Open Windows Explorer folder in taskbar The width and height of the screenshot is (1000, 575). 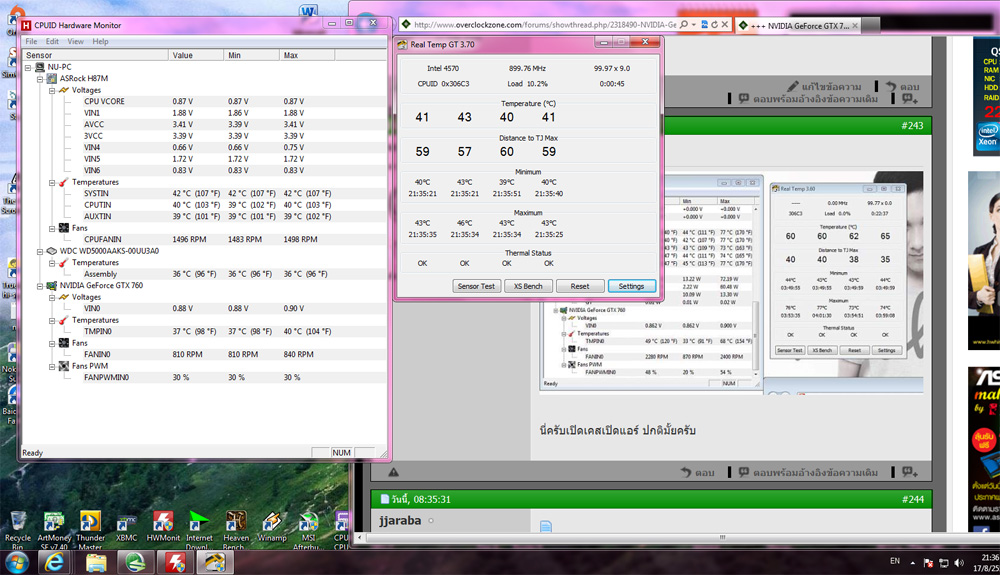(x=96, y=562)
